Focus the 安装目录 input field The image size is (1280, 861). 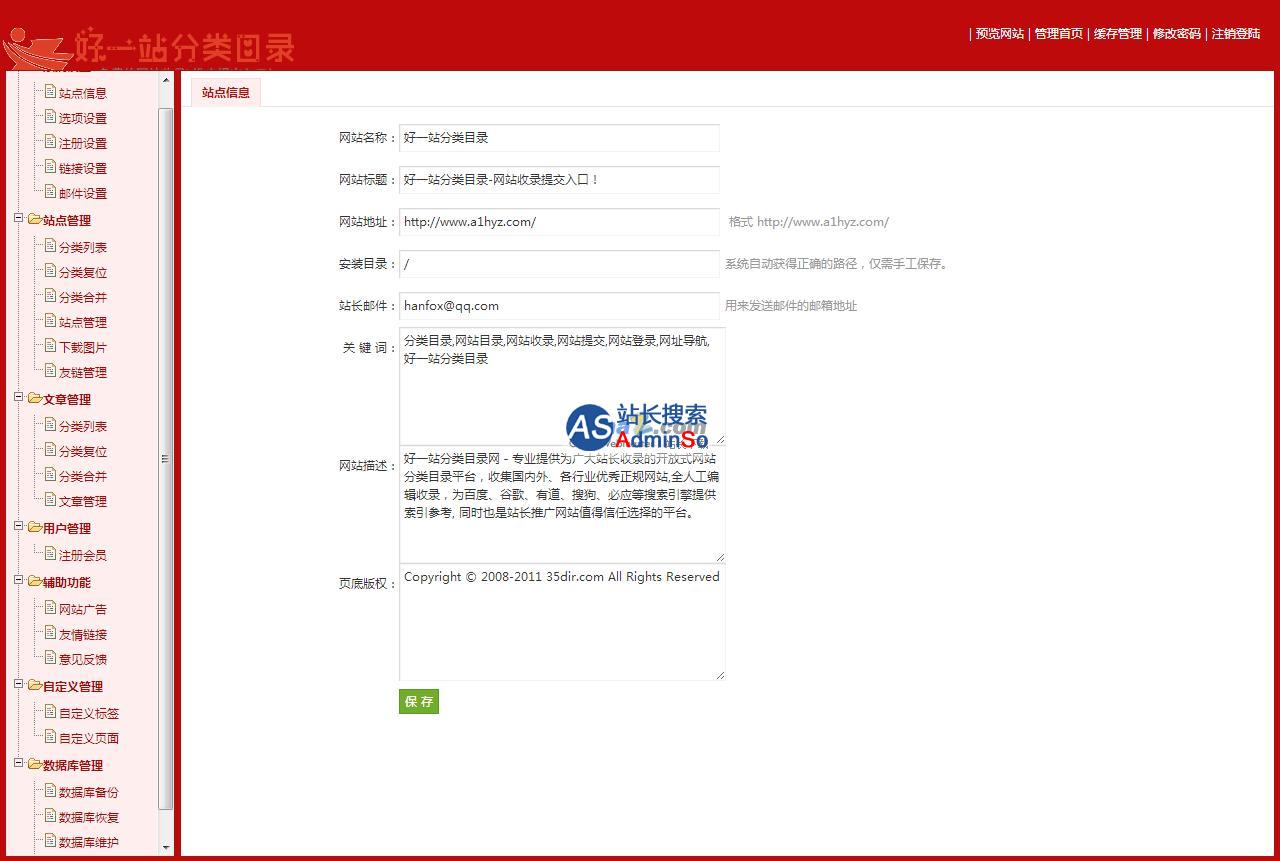click(x=559, y=264)
